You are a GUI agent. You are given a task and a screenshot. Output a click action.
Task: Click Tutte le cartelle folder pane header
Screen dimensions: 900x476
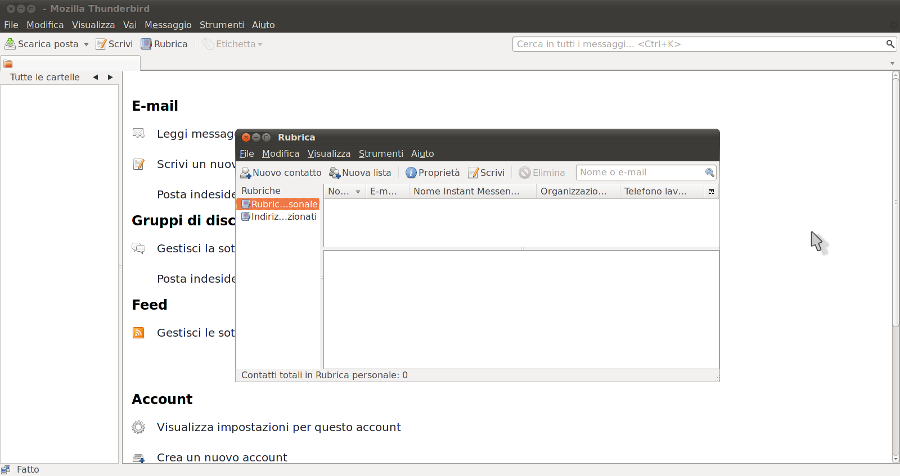pyautogui.click(x=45, y=77)
